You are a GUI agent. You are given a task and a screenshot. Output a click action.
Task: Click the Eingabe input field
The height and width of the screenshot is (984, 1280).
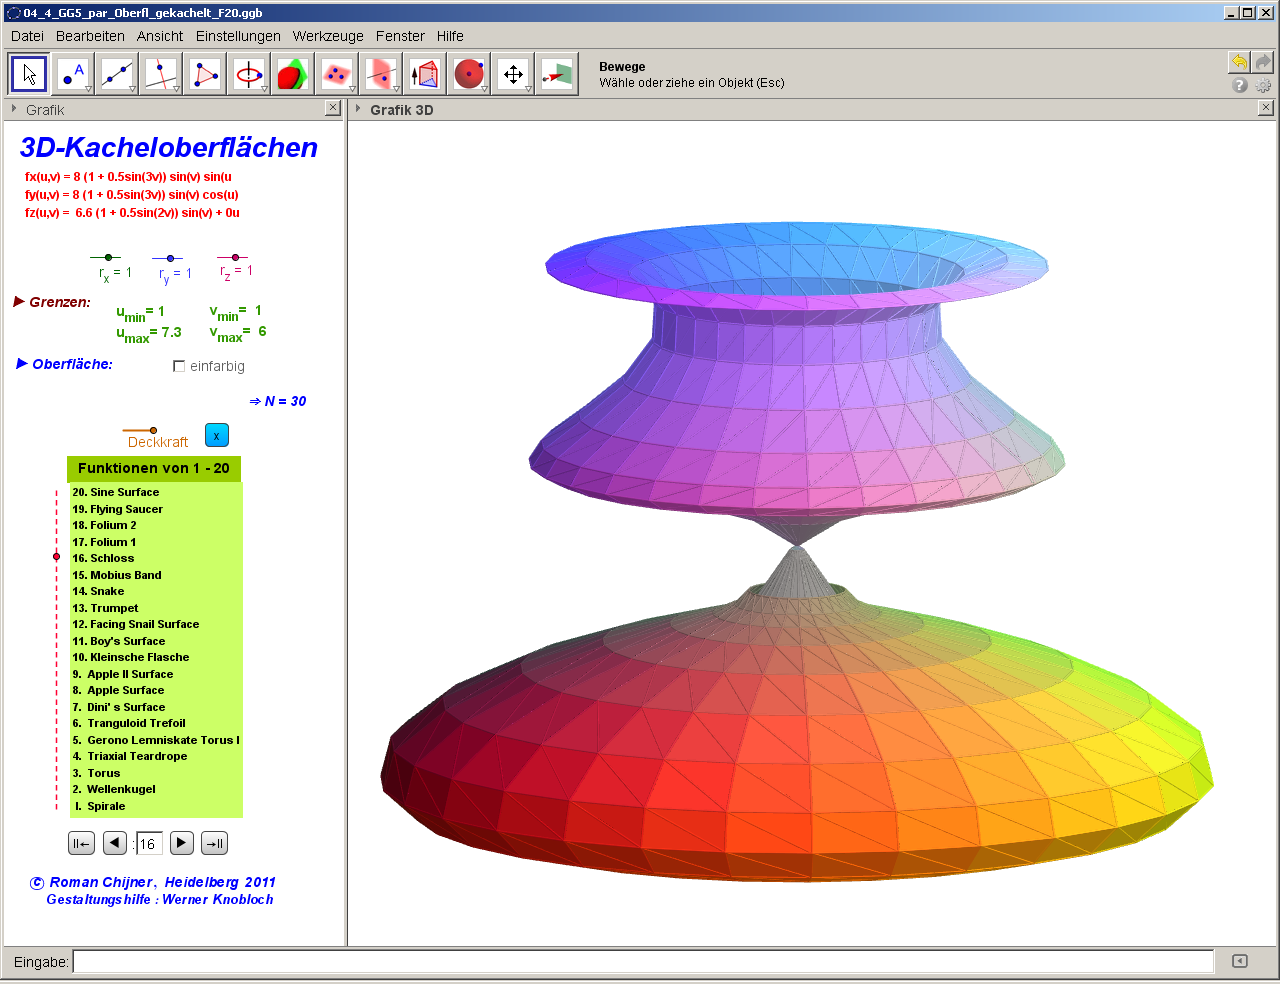pyautogui.click(x=642, y=962)
